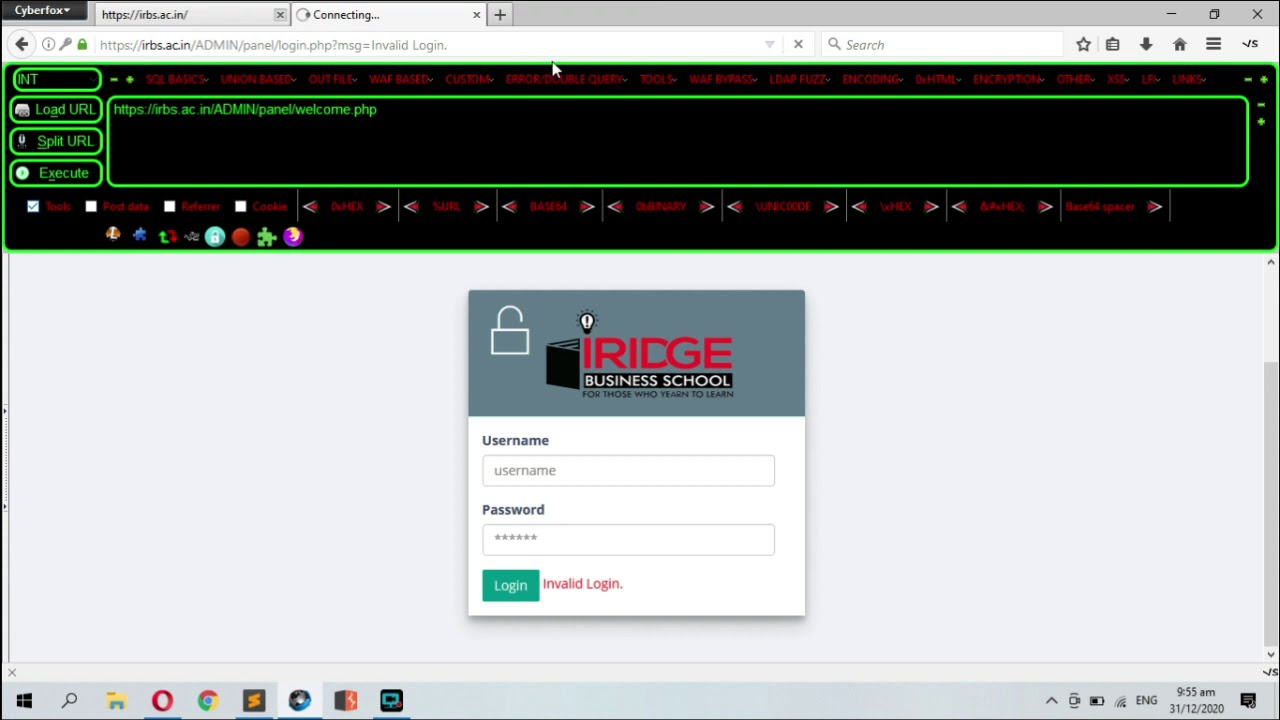The image size is (1280, 720).
Task: Click the %URL encode right arrow
Action: click(x=481, y=206)
